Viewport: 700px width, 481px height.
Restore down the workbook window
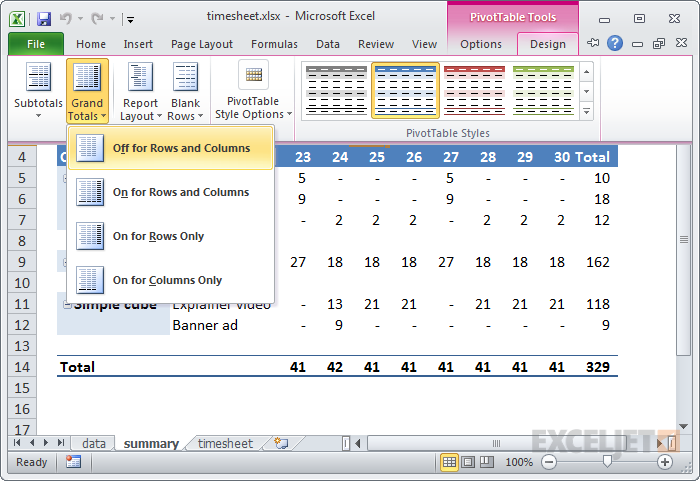tap(659, 43)
